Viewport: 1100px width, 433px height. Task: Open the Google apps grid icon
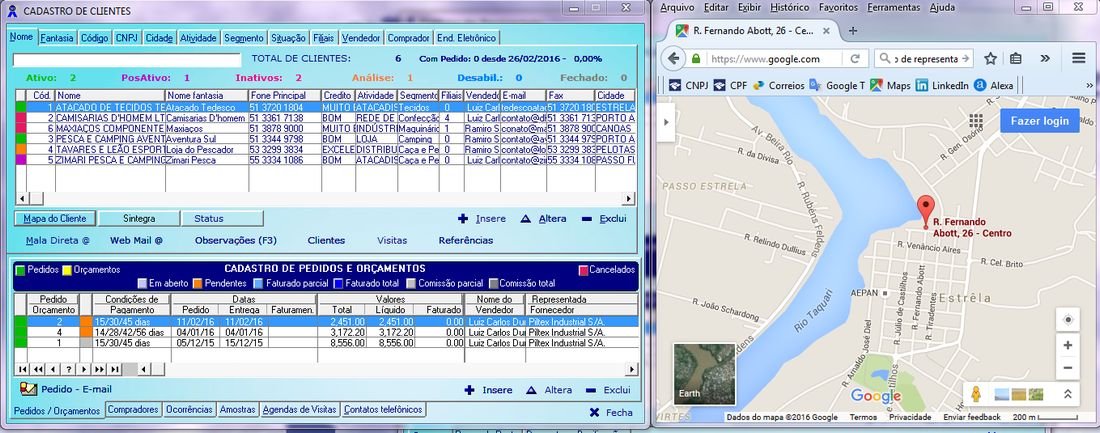[976, 120]
